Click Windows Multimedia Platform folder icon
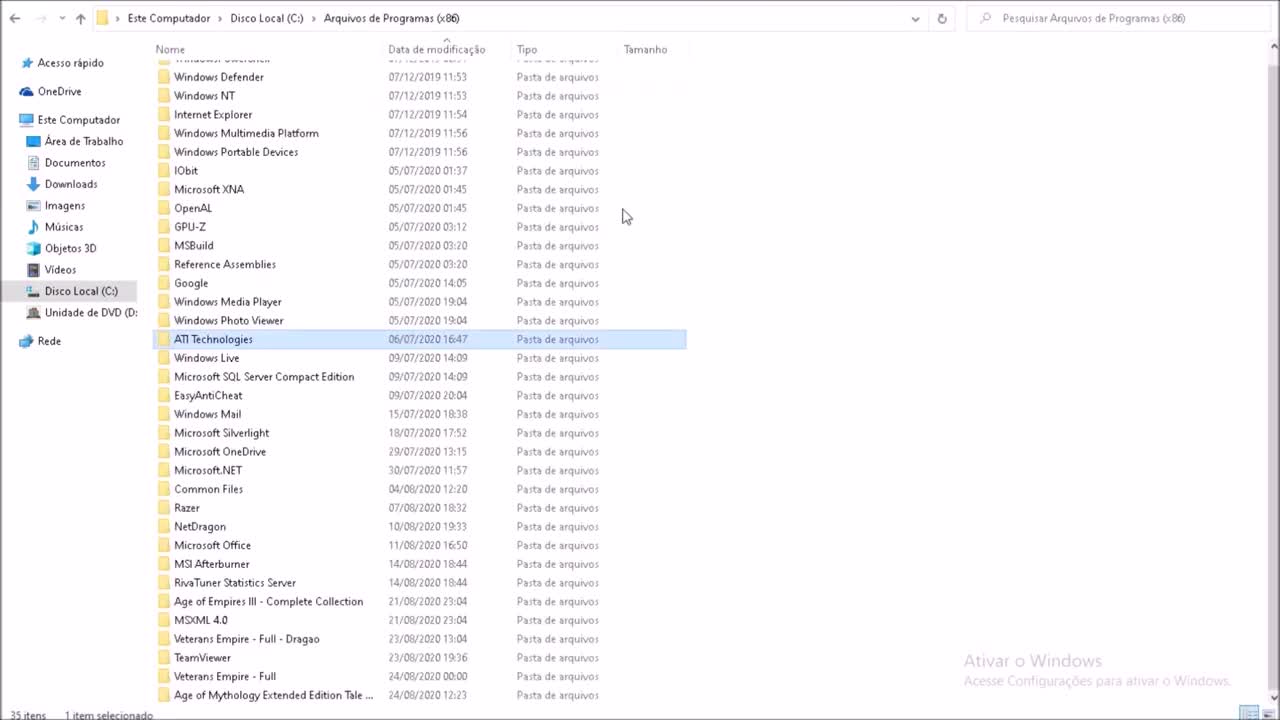This screenshot has width=1280, height=720. click(165, 133)
